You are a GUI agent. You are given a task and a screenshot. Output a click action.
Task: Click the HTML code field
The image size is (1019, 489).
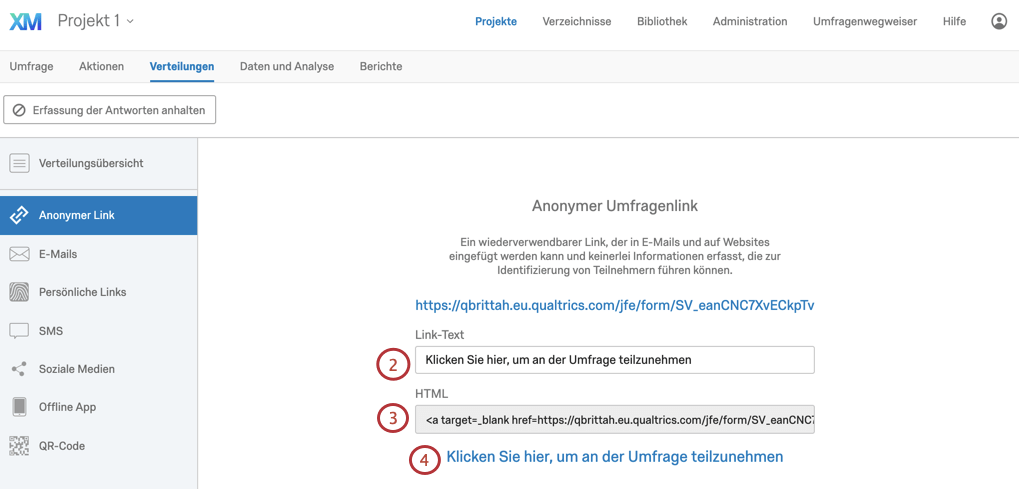615,420
